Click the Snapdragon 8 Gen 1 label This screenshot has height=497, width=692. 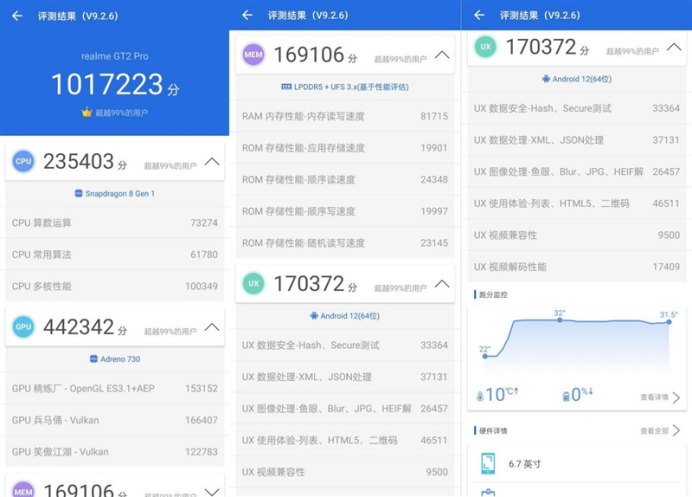point(120,193)
